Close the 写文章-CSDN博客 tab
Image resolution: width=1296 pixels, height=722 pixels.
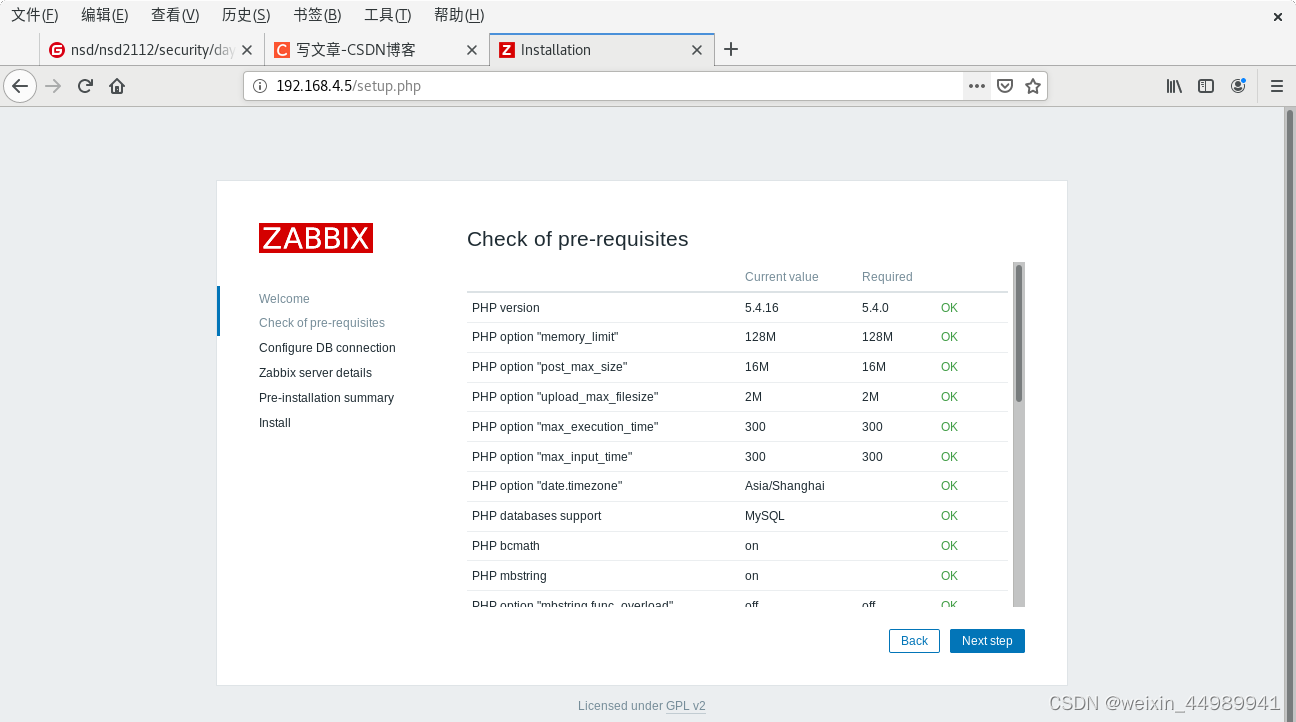pyautogui.click(x=472, y=50)
